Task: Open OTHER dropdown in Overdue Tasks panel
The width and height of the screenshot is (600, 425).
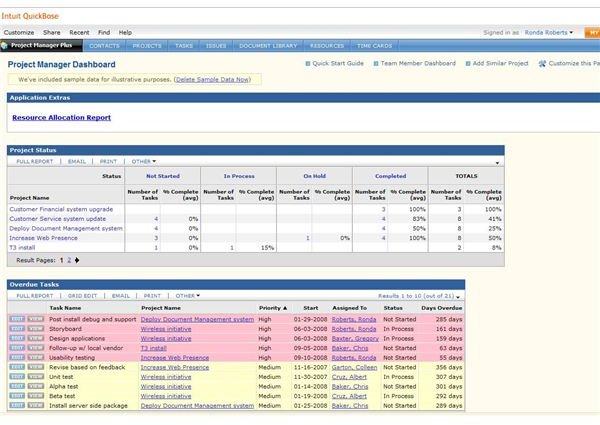Action: point(188,296)
